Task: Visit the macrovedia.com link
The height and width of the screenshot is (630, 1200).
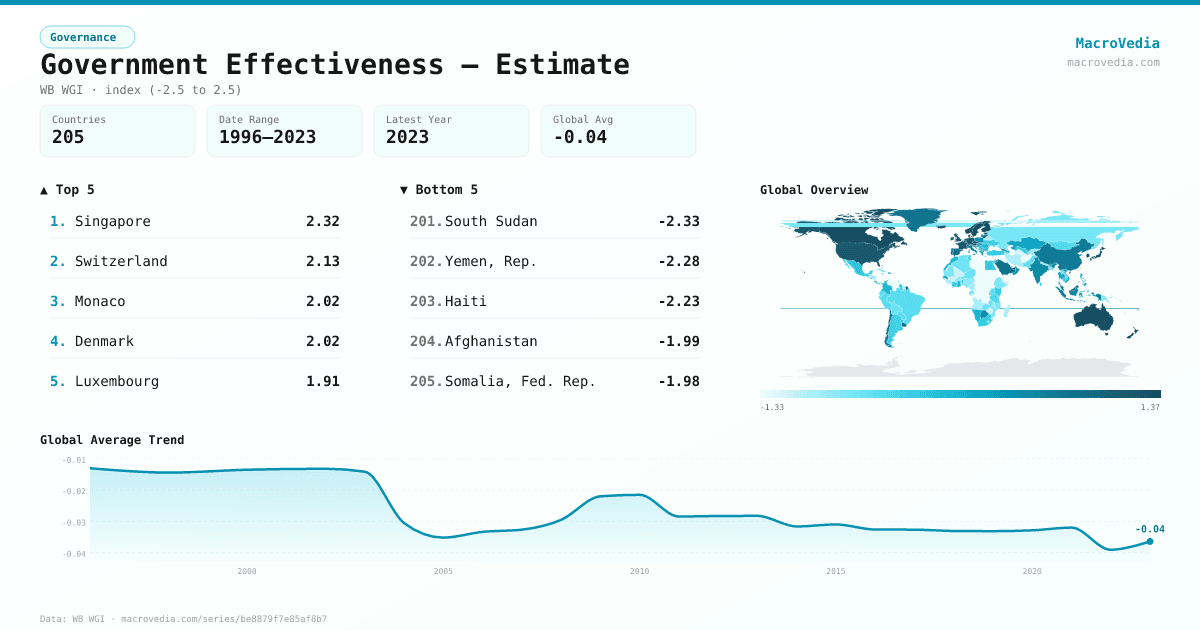Action: pyautogui.click(x=1113, y=62)
